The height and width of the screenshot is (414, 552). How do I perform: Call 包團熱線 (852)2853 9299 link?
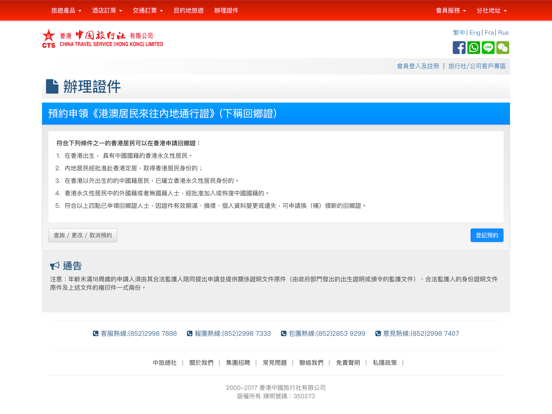pos(327,333)
